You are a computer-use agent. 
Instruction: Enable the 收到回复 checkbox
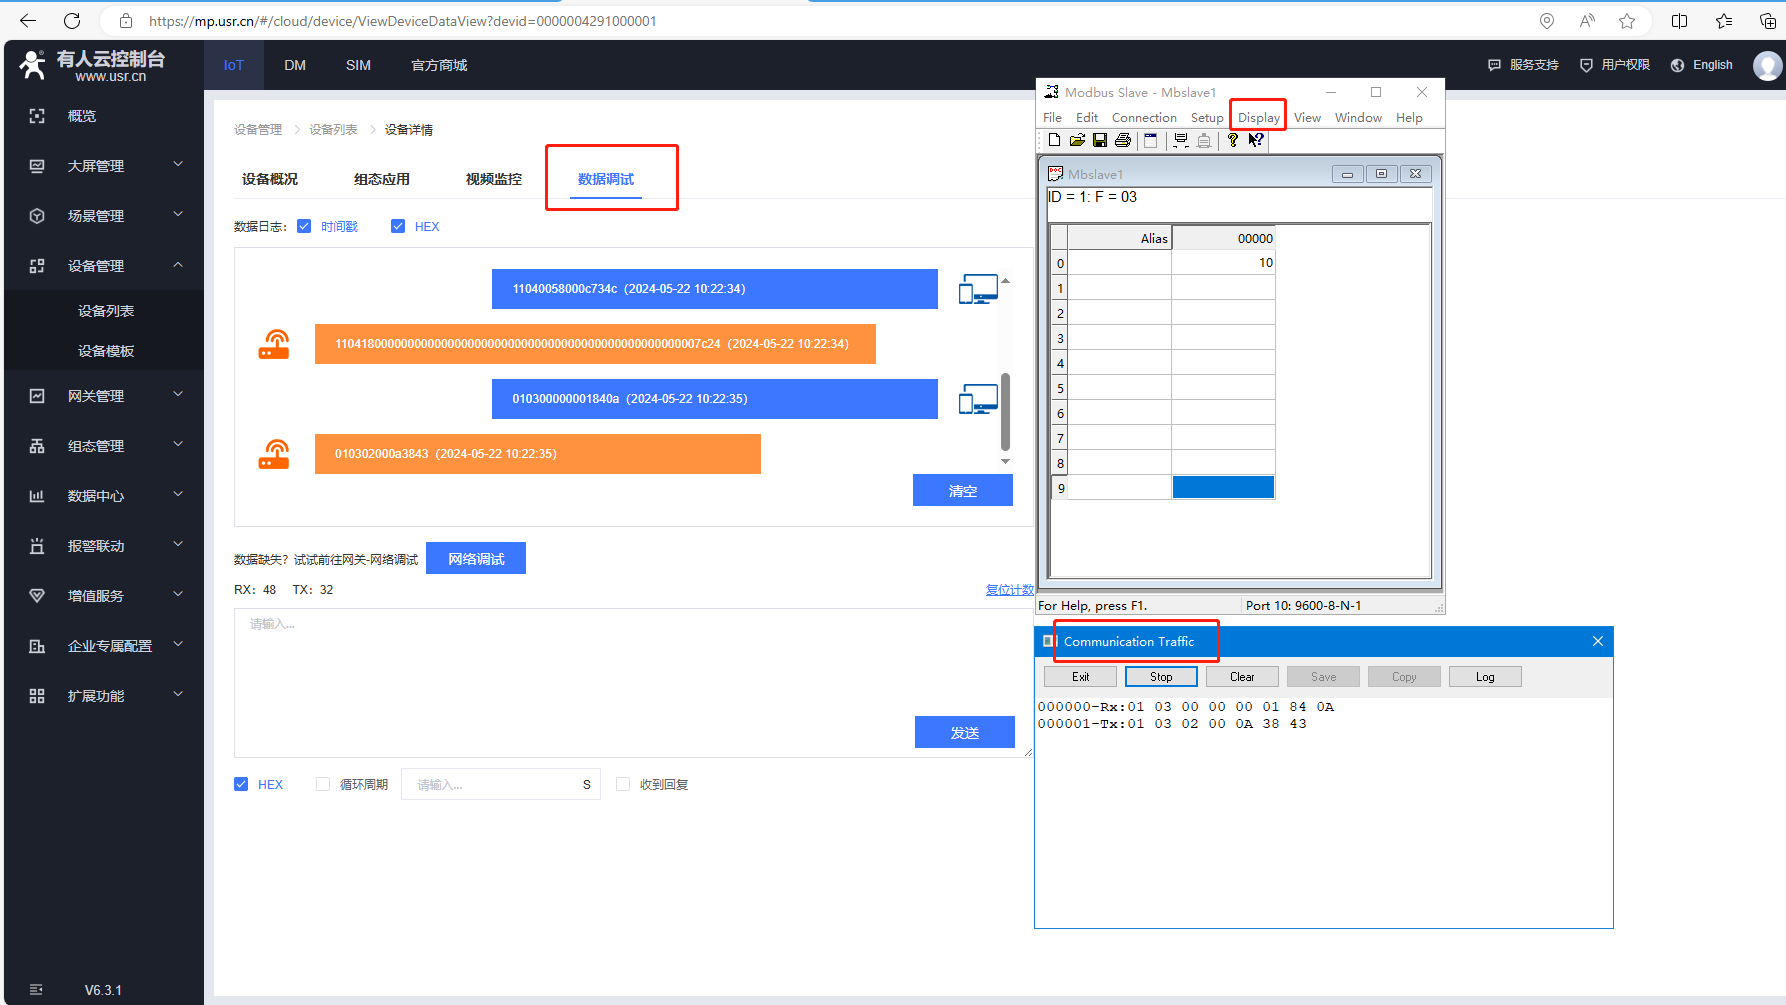(x=623, y=784)
